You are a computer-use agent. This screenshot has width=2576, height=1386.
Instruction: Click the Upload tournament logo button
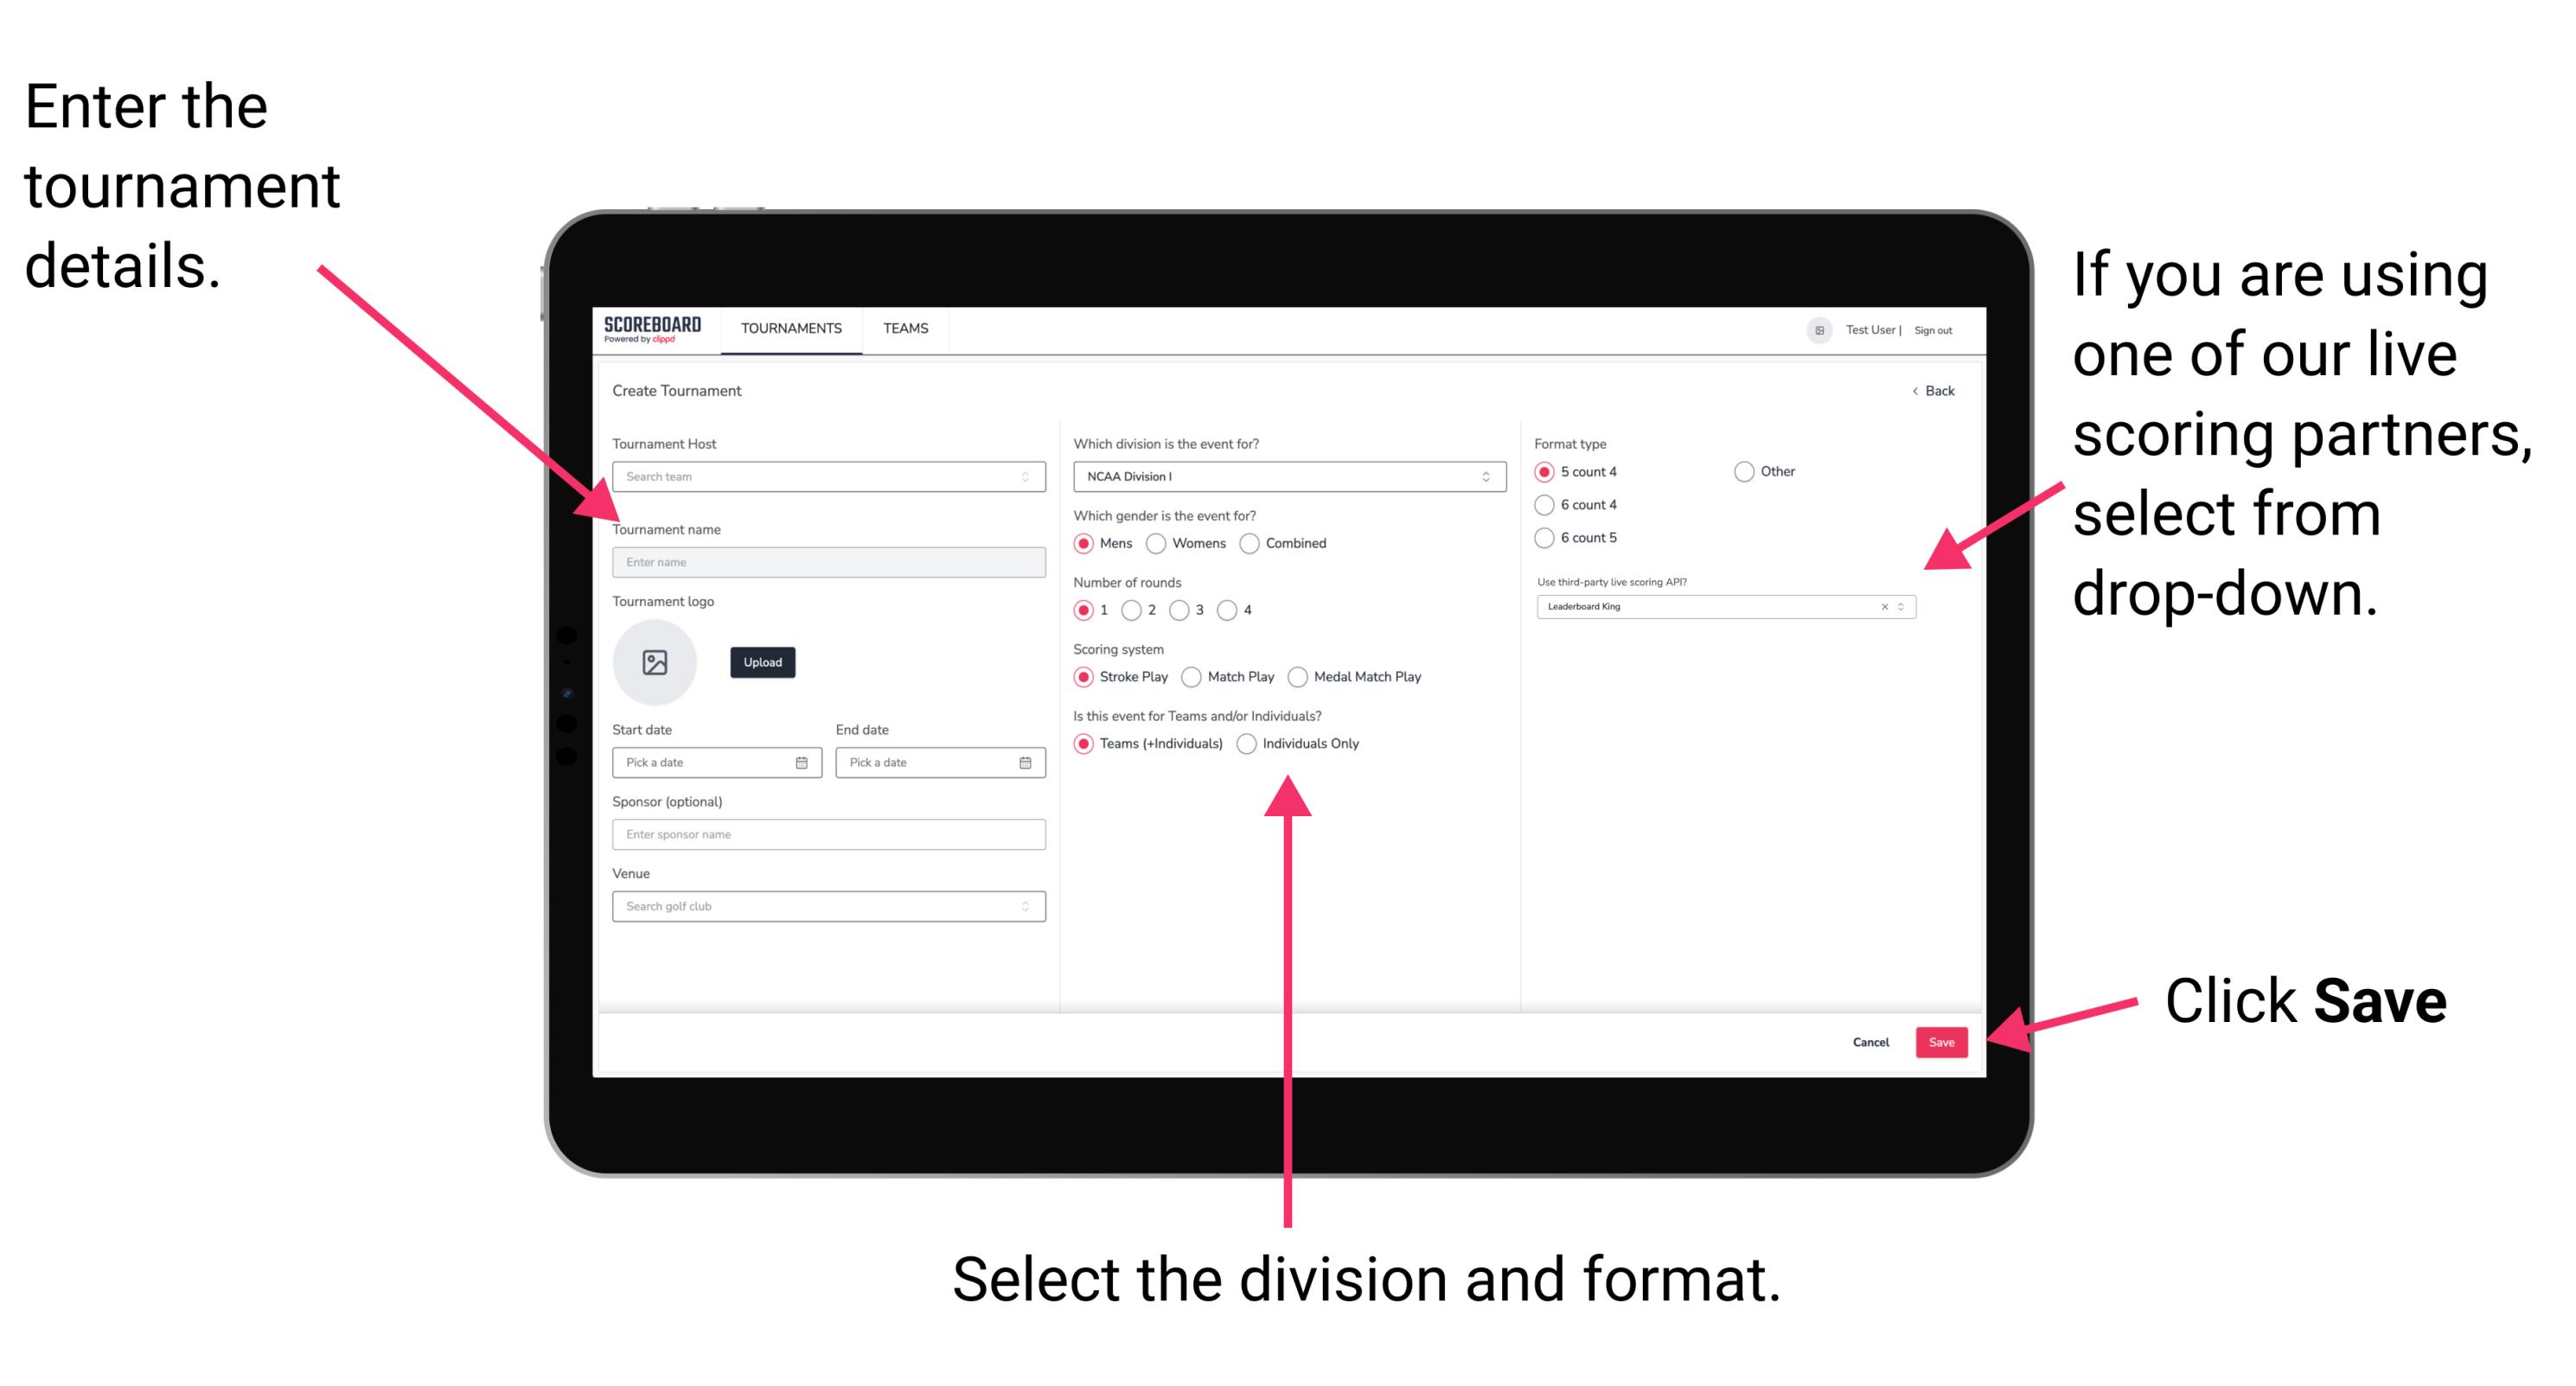click(x=764, y=662)
